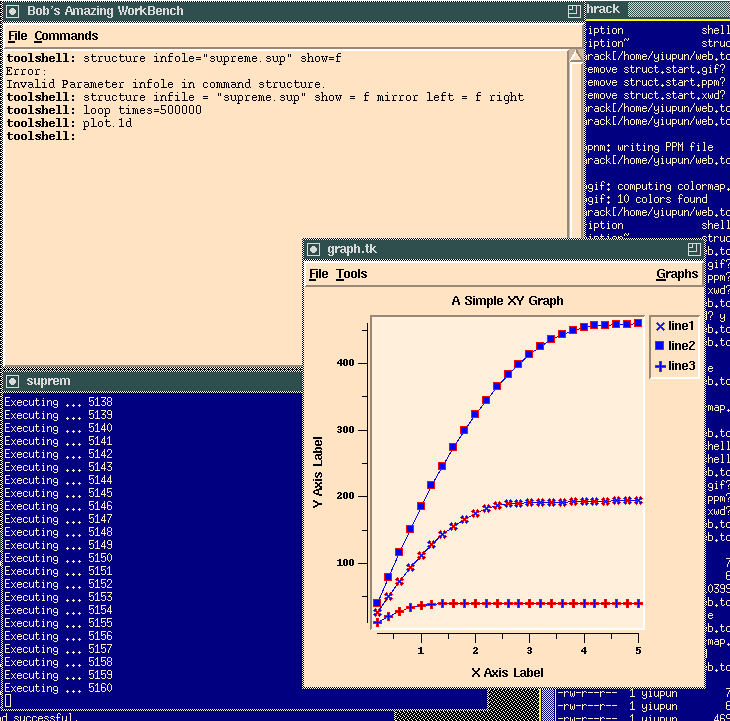The image size is (730, 721).
Task: Click the line2 square marker in legend
Action: tap(660, 346)
